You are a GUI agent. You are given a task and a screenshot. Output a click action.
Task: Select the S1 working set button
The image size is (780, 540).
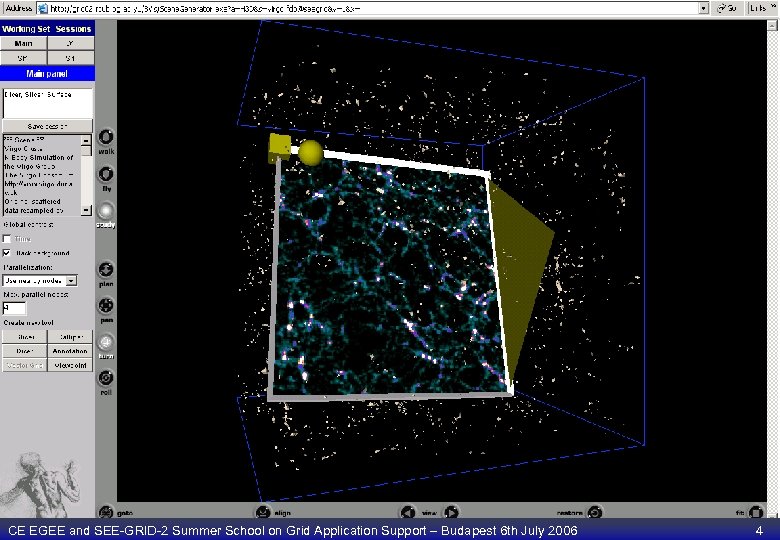point(71,58)
